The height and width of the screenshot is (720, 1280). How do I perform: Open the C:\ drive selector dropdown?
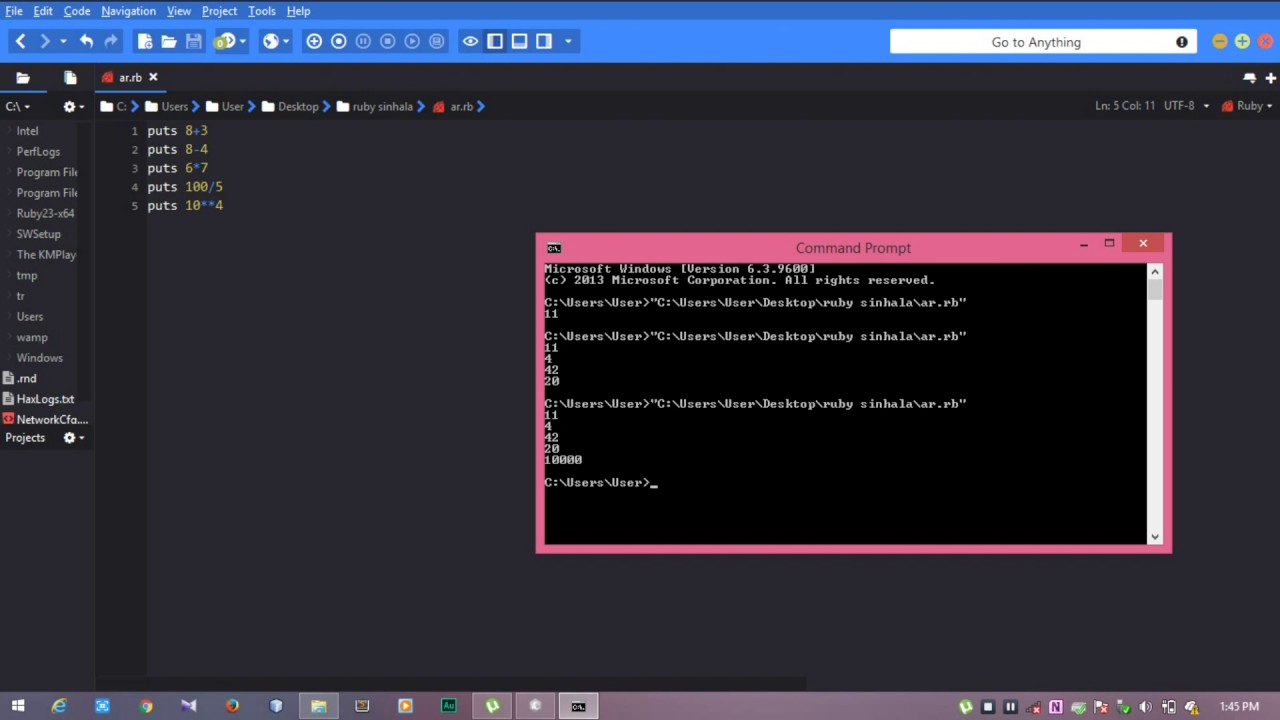(18, 106)
